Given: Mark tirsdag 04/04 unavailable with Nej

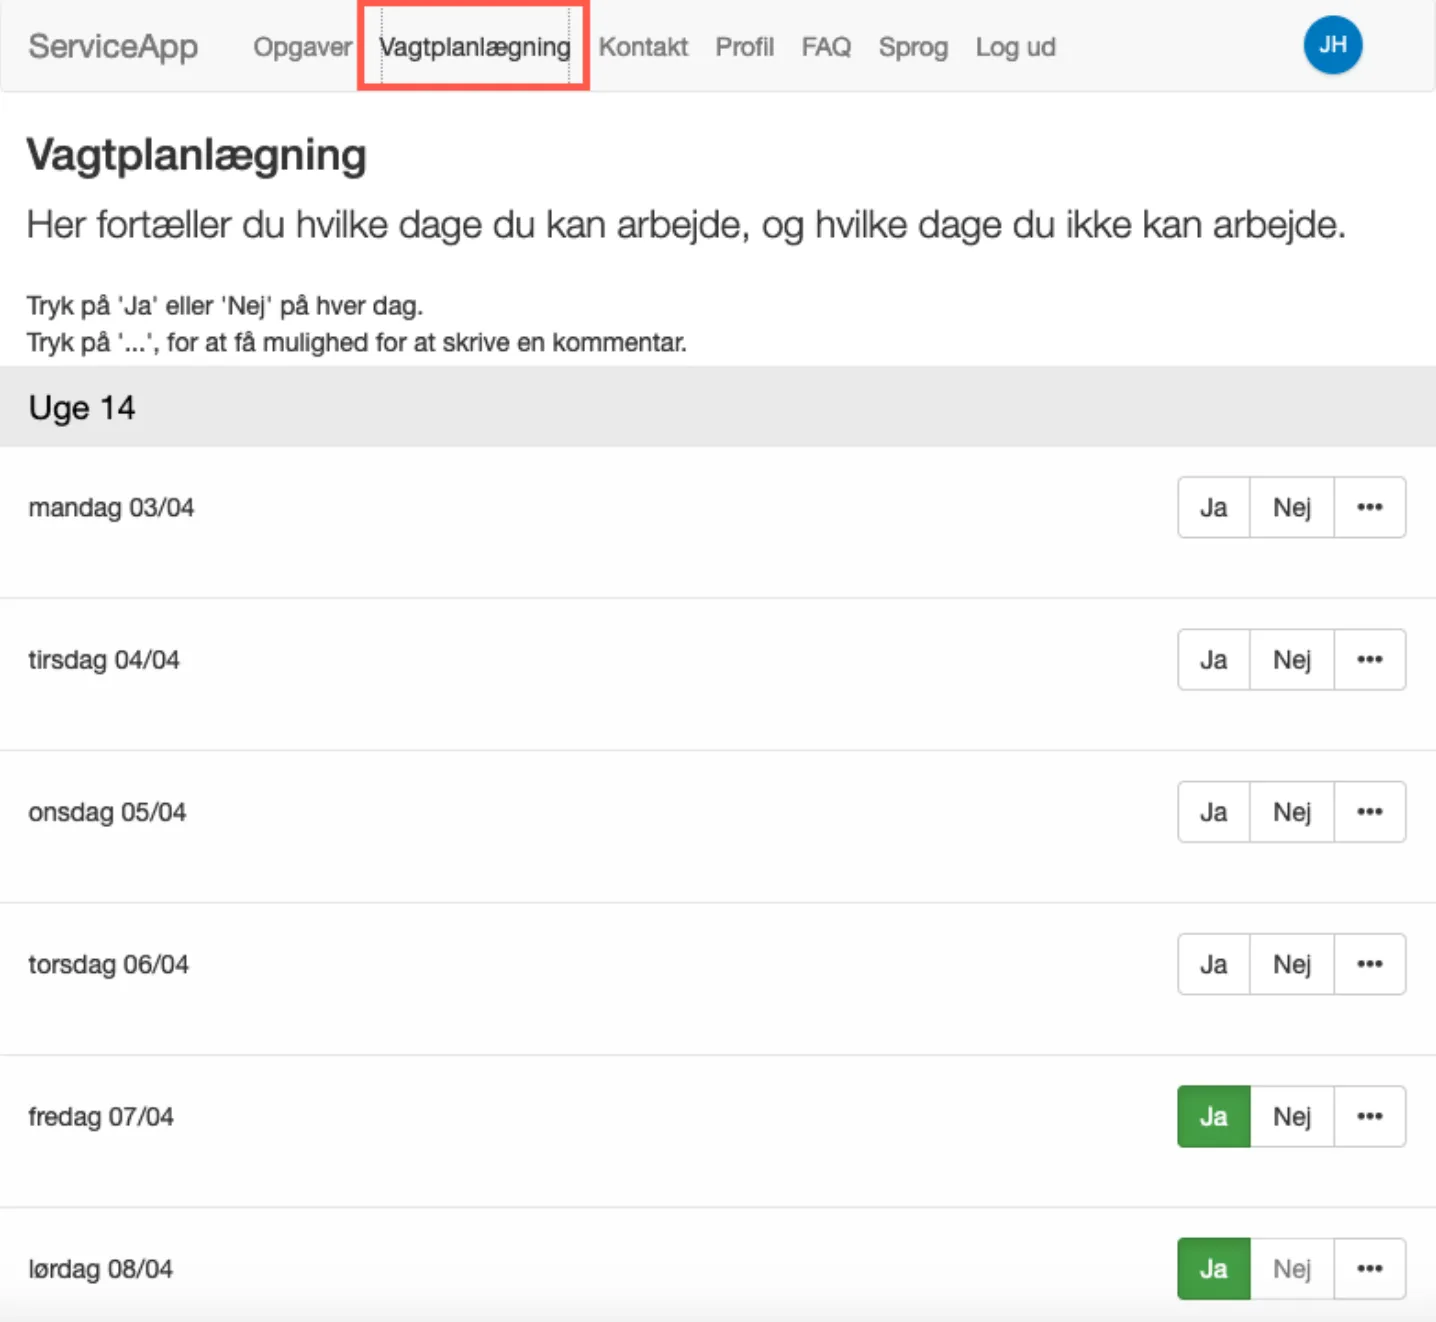Looking at the screenshot, I should tap(1291, 660).
